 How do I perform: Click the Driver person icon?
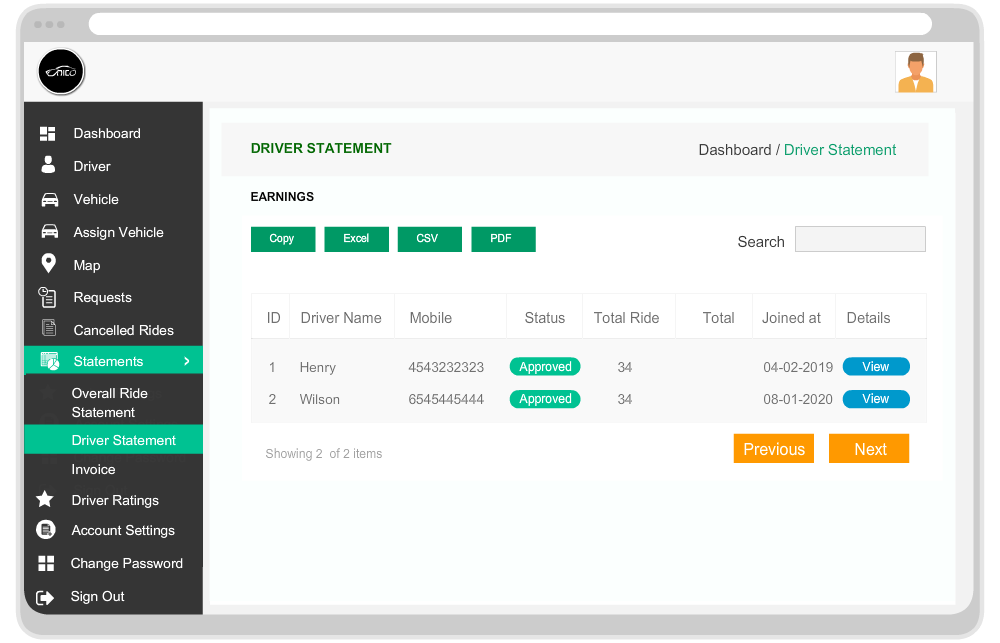coord(48,165)
